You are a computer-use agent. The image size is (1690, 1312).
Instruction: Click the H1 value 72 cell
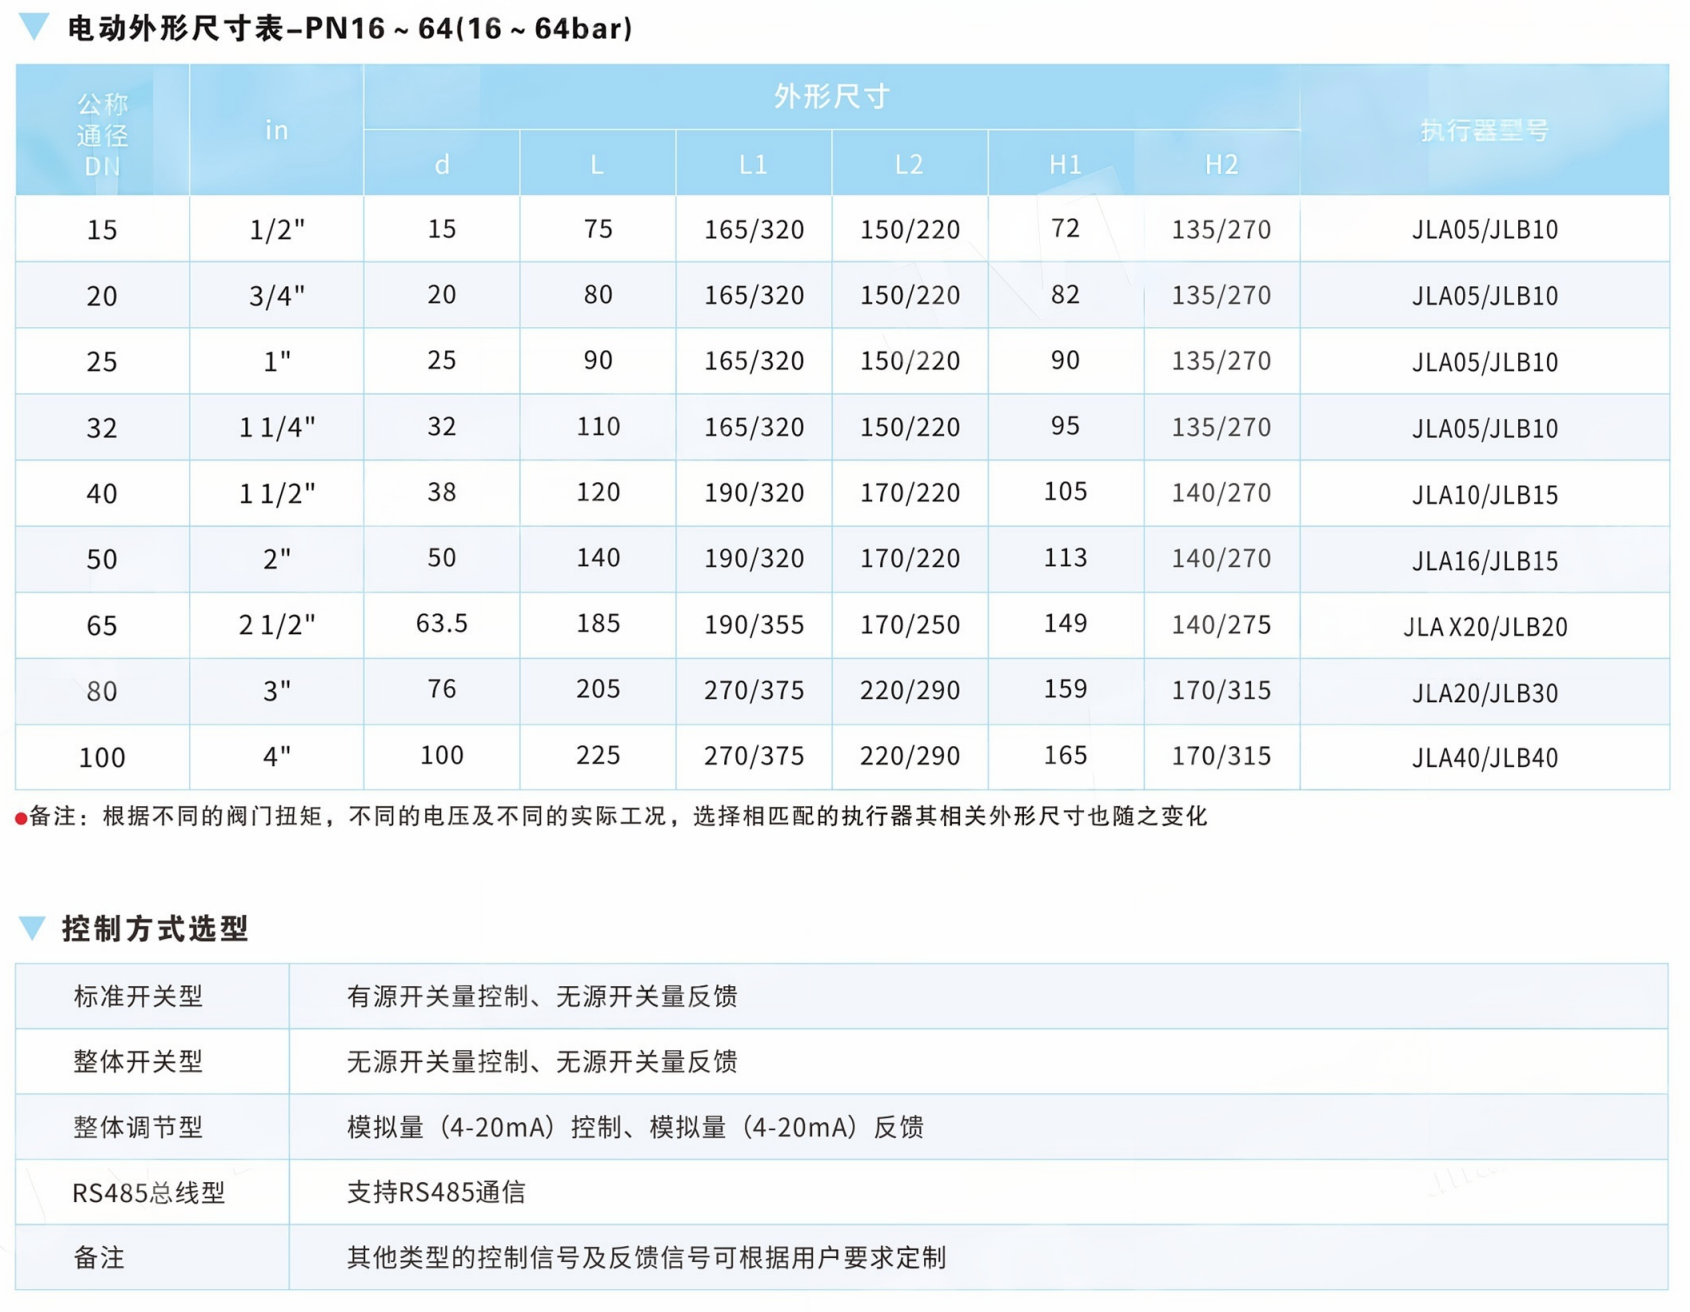click(x=1066, y=229)
